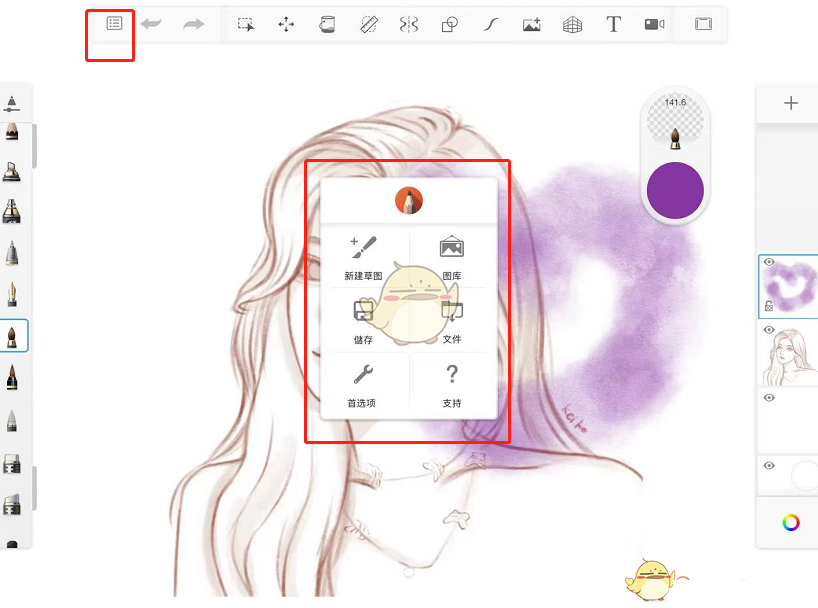
Task: Choose the black-handled paint brush
Action: 11,377
